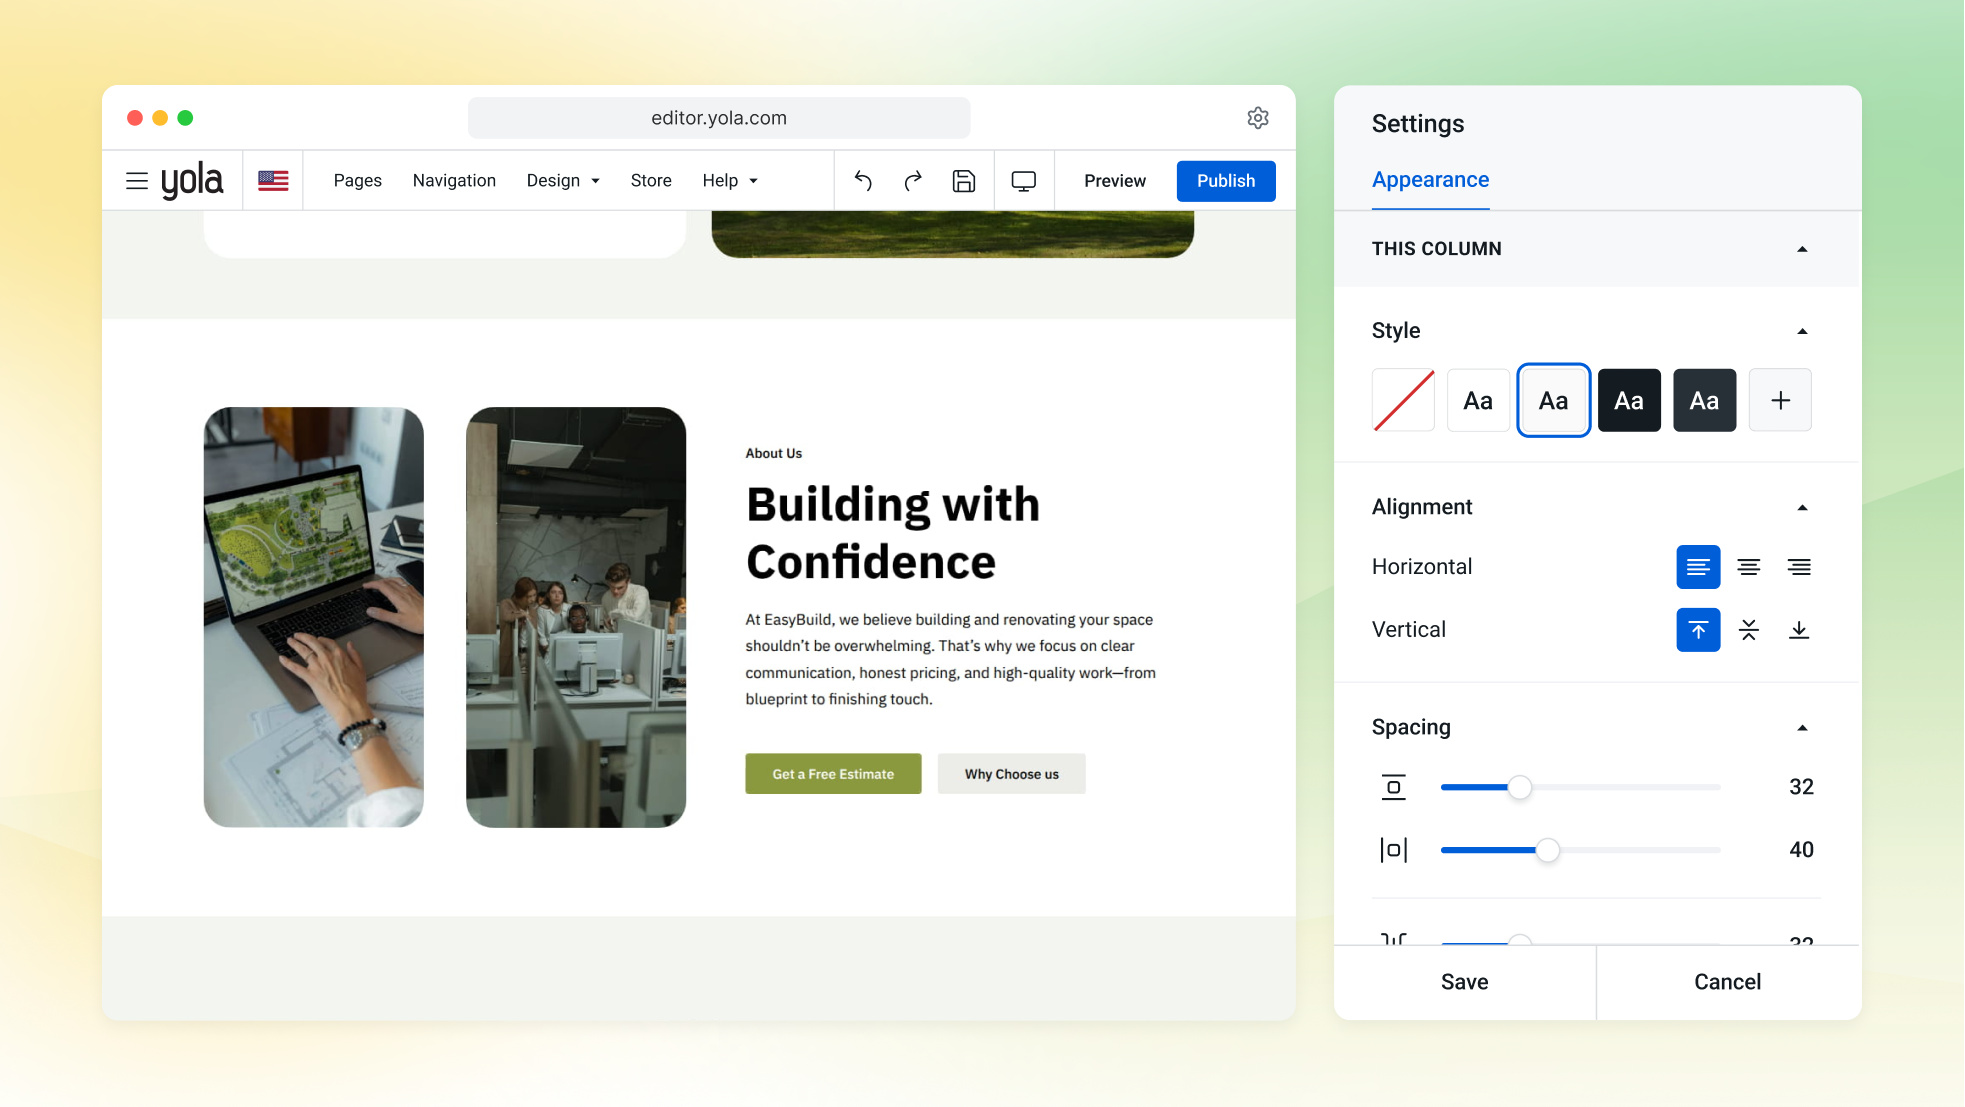Adjust the horizontal spacing slider at 40
The image size is (1965, 1107).
click(1548, 850)
